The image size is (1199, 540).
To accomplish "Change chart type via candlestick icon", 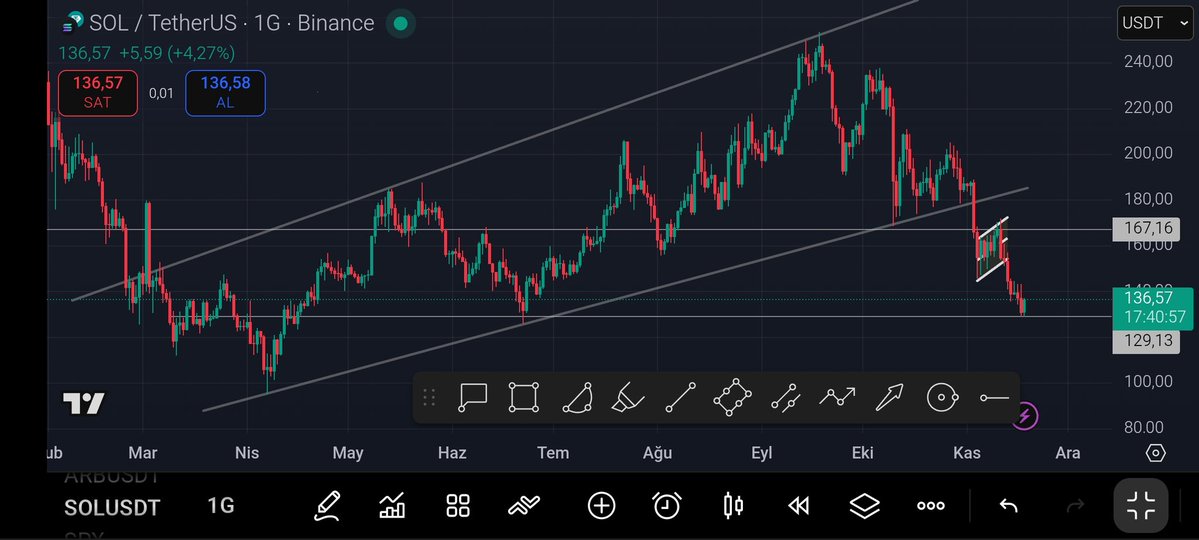I will click(x=733, y=506).
